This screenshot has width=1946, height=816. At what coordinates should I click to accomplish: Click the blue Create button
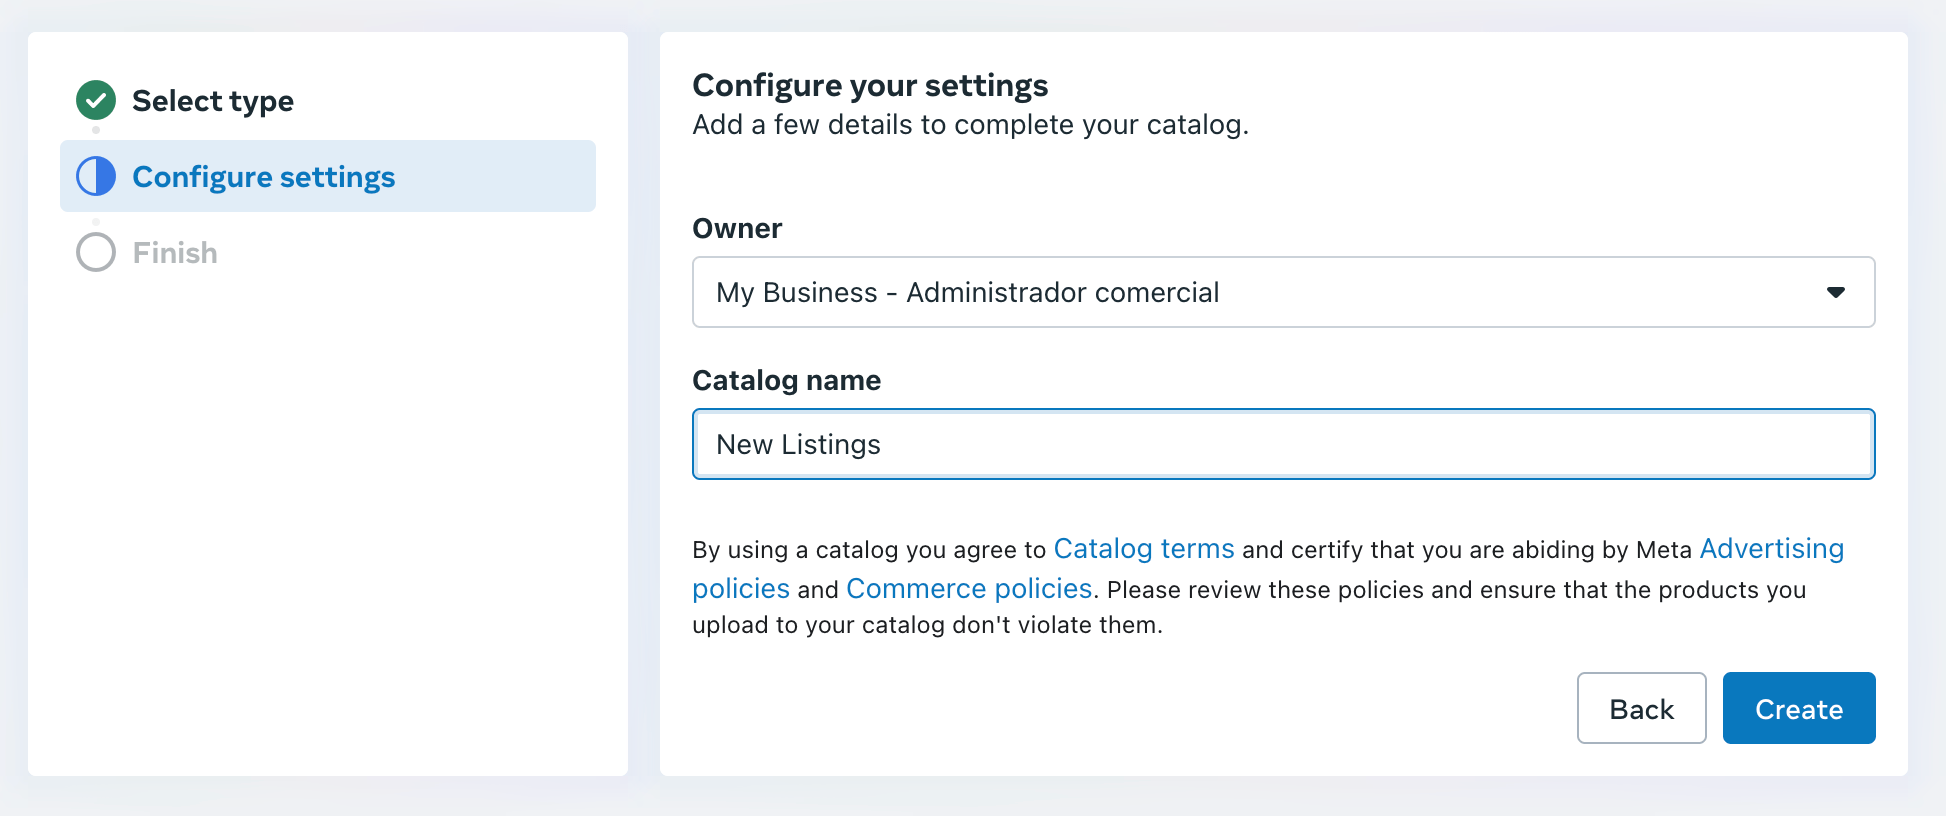coord(1798,708)
